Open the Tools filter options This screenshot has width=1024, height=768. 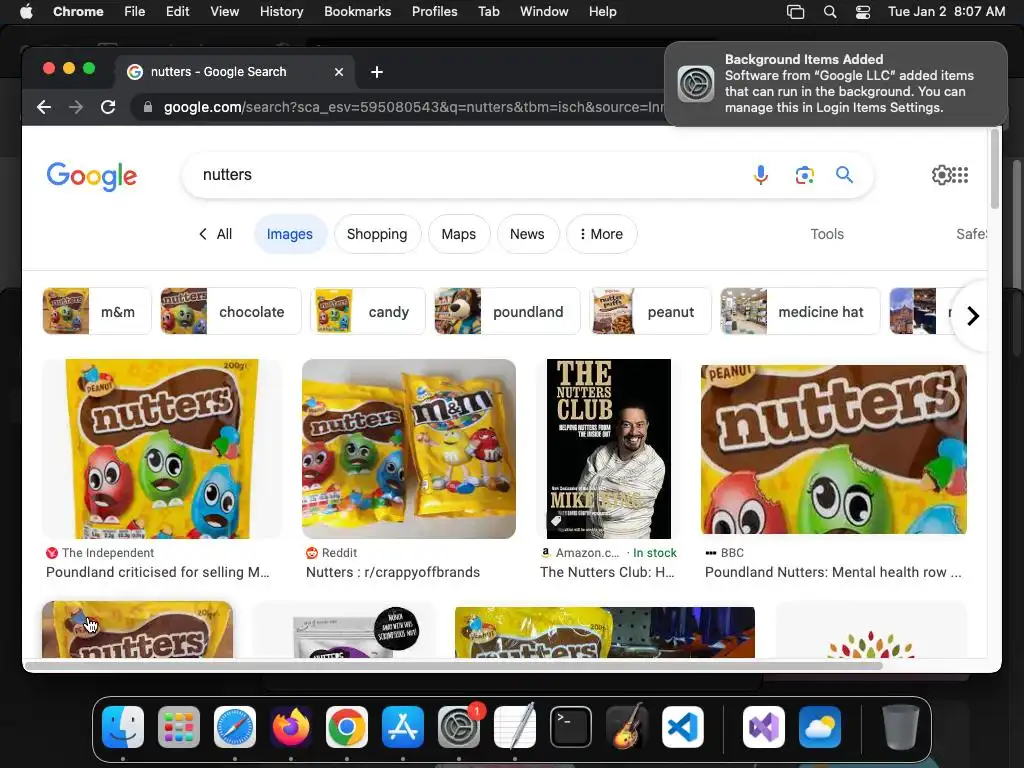coord(827,234)
